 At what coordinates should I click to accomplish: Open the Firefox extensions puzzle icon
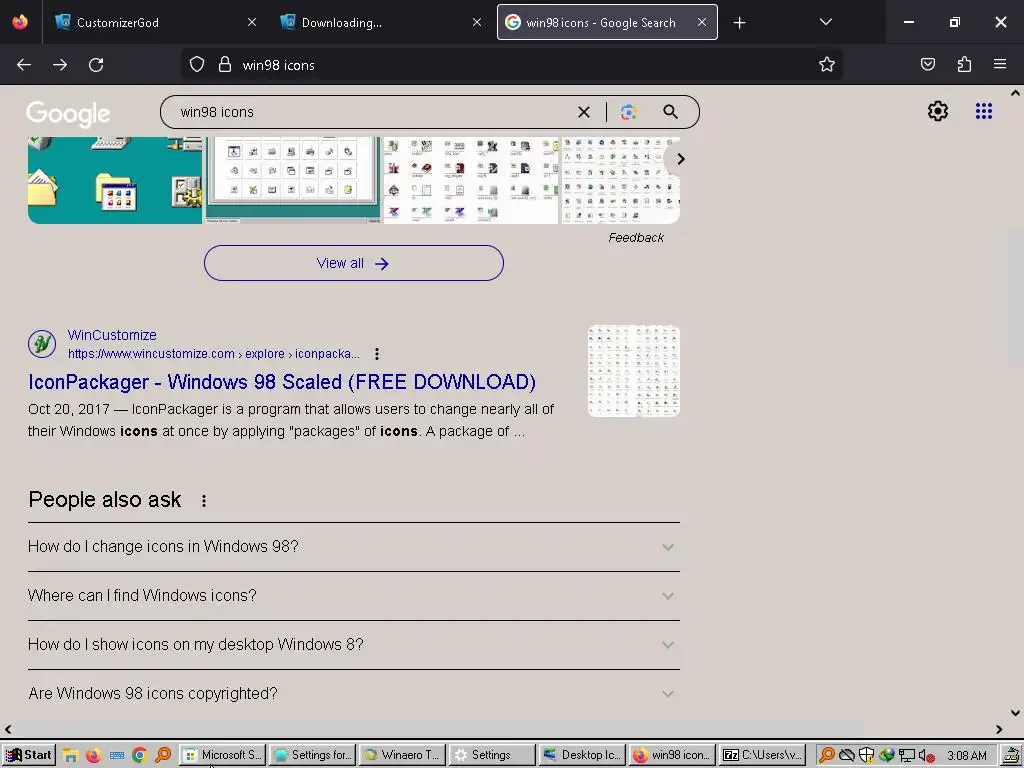point(965,65)
